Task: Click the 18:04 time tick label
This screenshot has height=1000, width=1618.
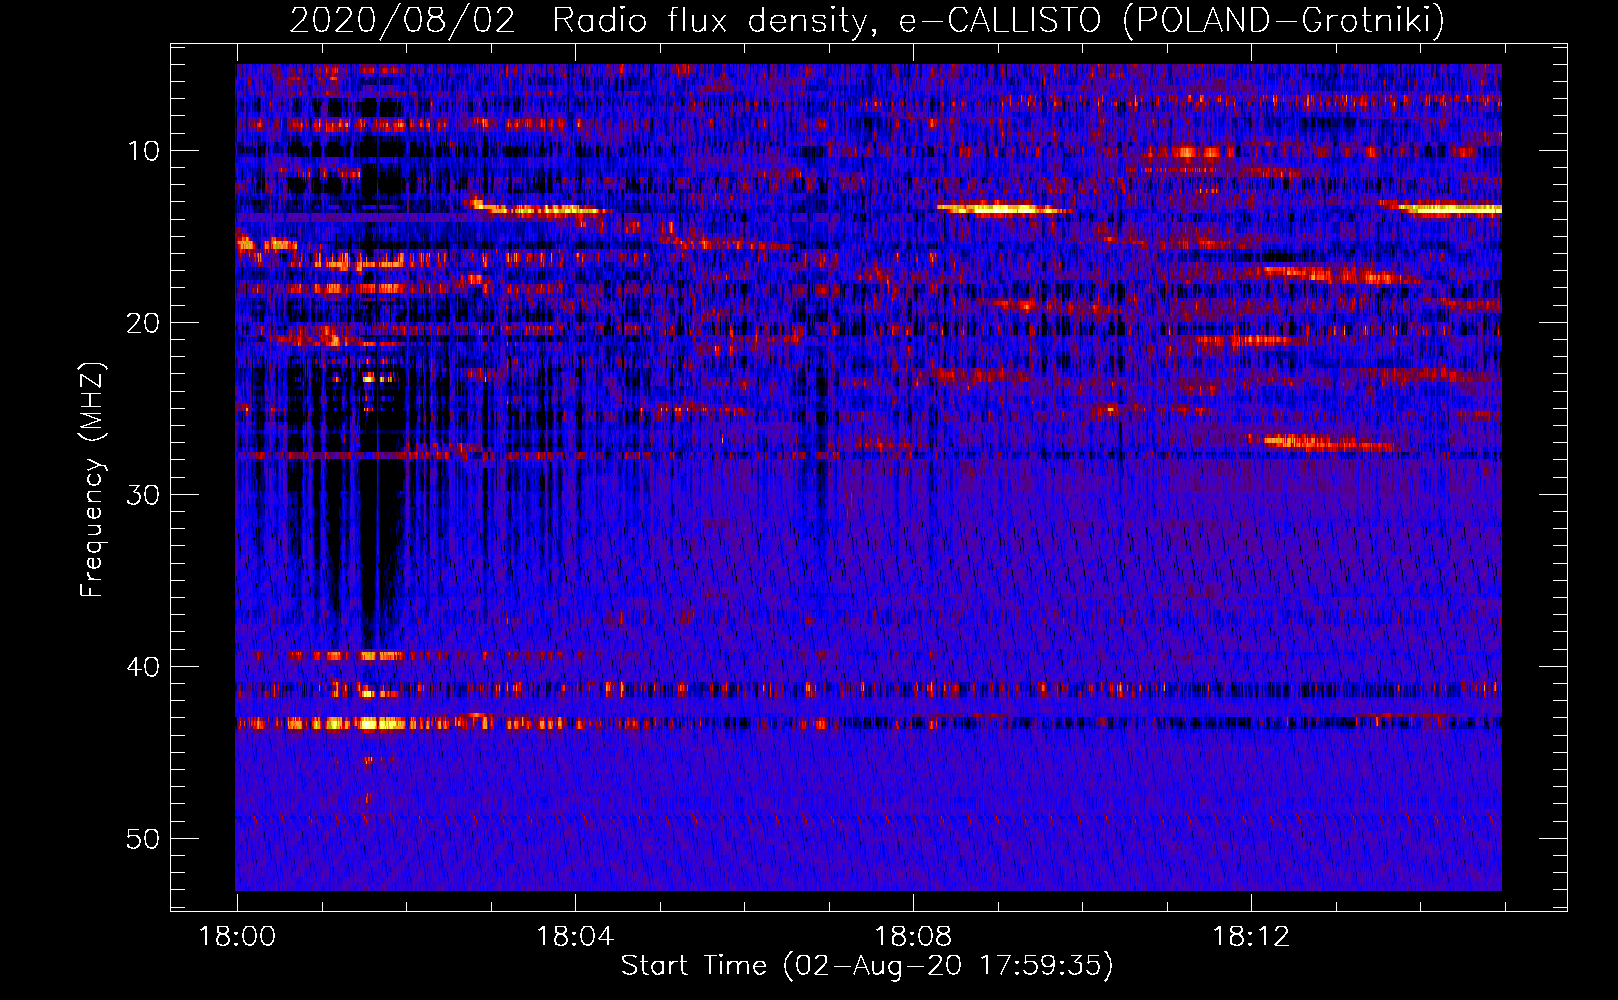Action: tap(575, 937)
